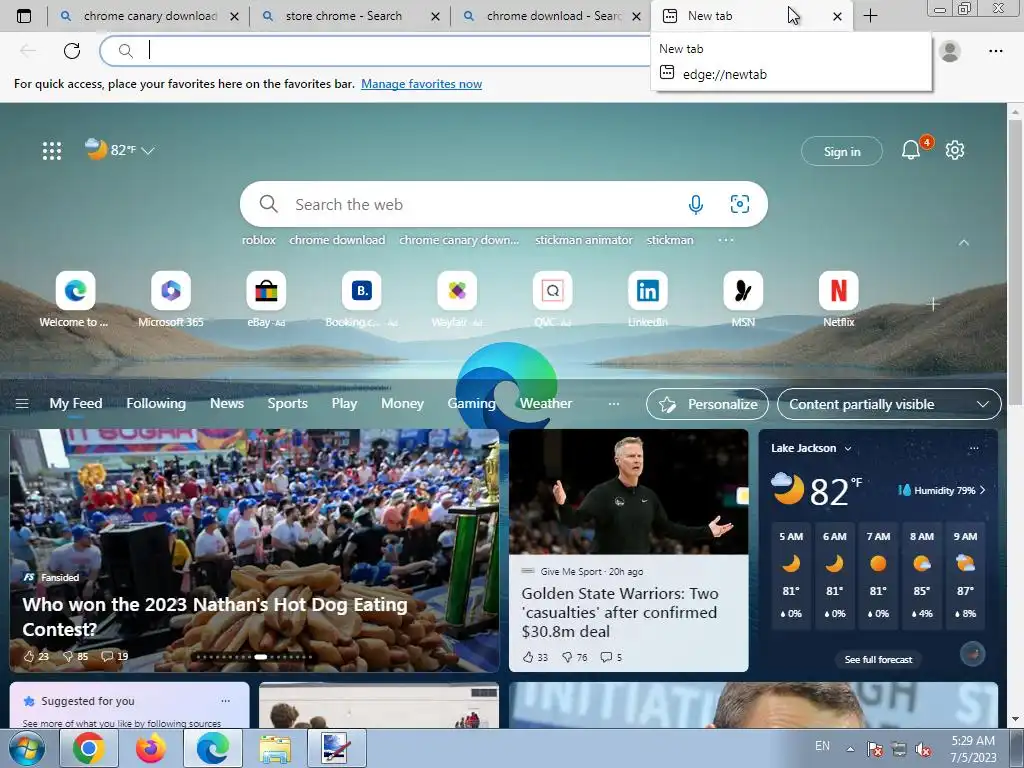Click Manage favorites now link
This screenshot has height=768, width=1024.
(421, 84)
